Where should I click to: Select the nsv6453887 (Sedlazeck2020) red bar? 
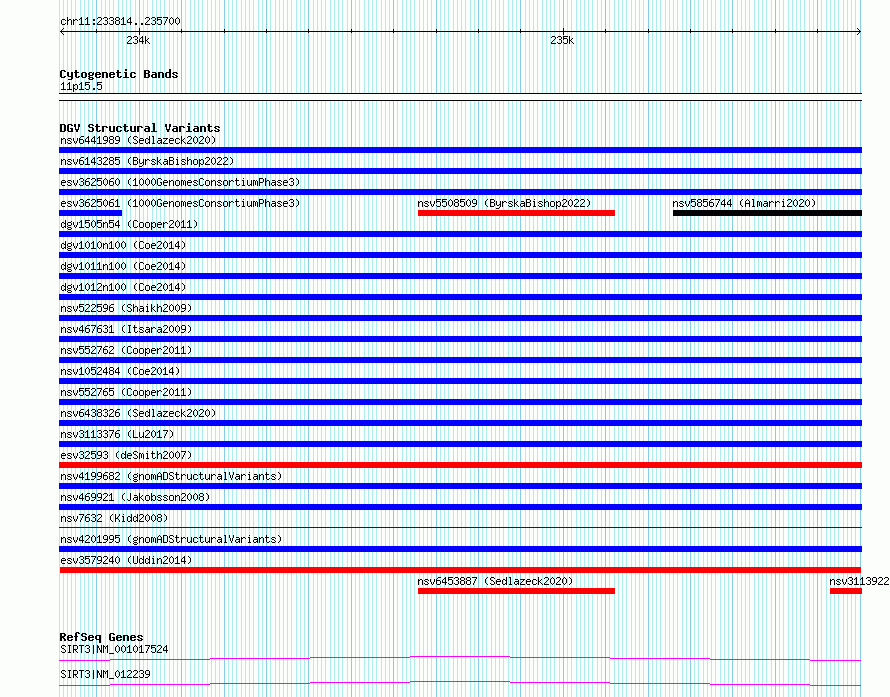515,591
